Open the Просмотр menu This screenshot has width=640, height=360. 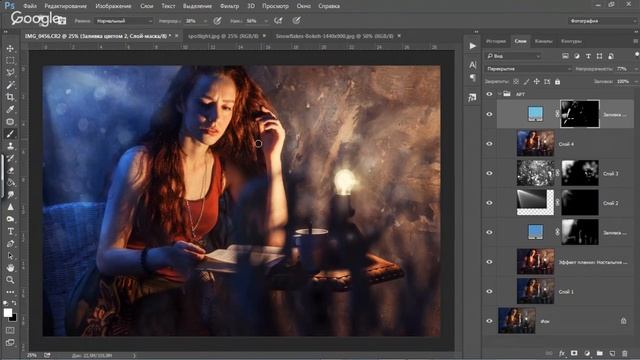click(275, 6)
